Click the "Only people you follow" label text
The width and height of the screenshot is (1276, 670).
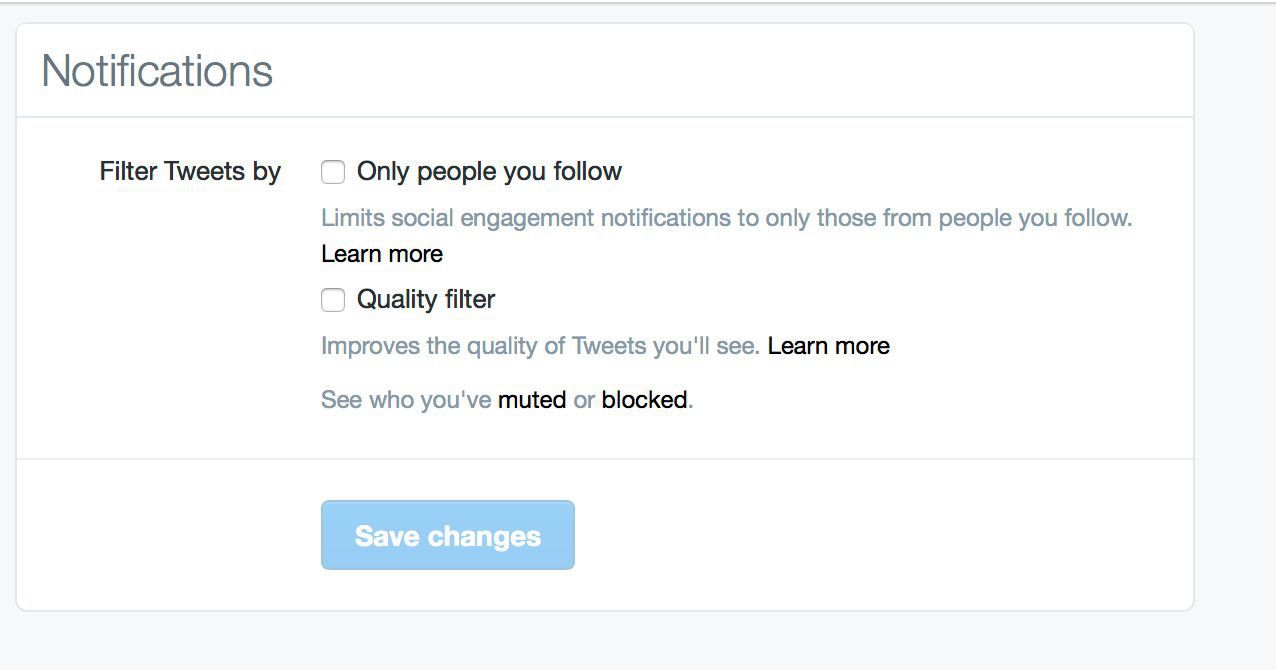pos(489,172)
